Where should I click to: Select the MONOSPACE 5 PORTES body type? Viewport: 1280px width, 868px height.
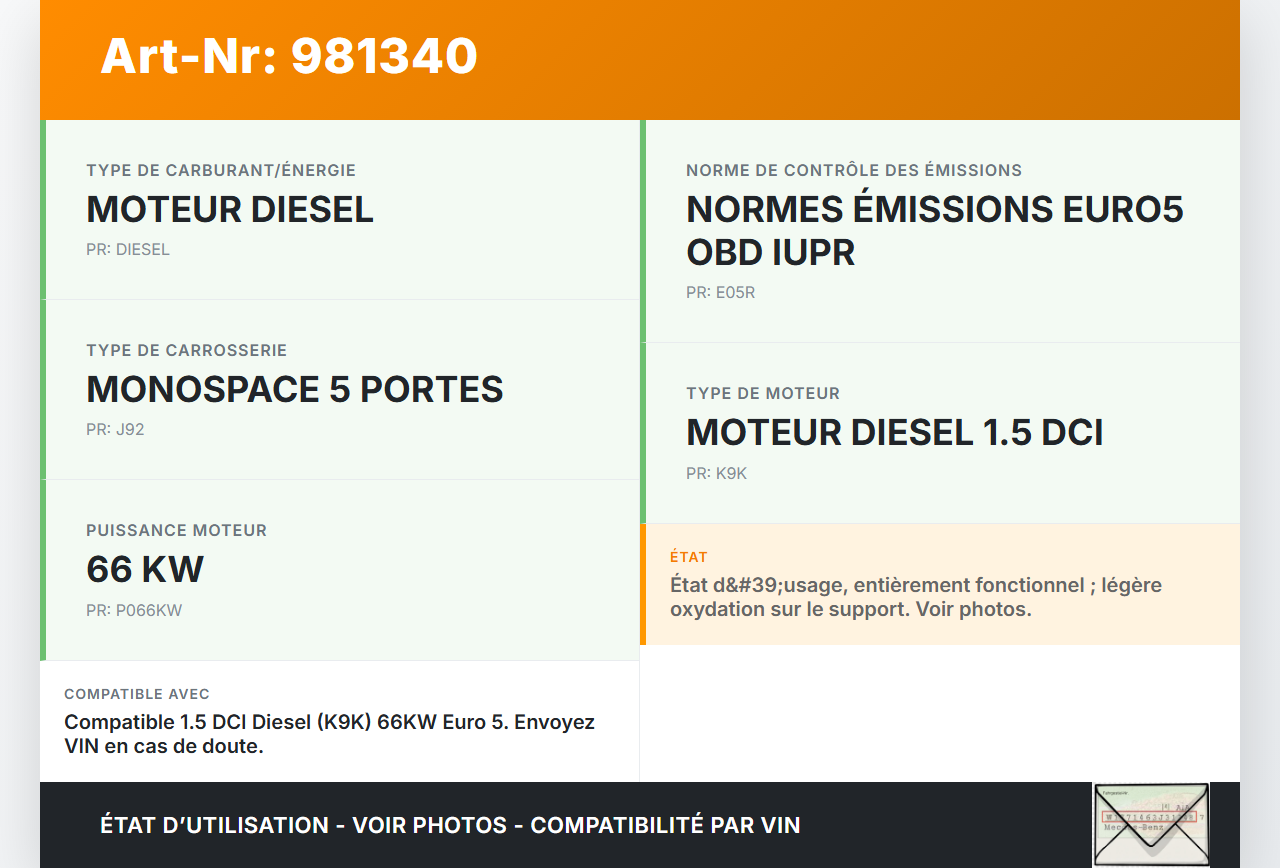point(295,390)
